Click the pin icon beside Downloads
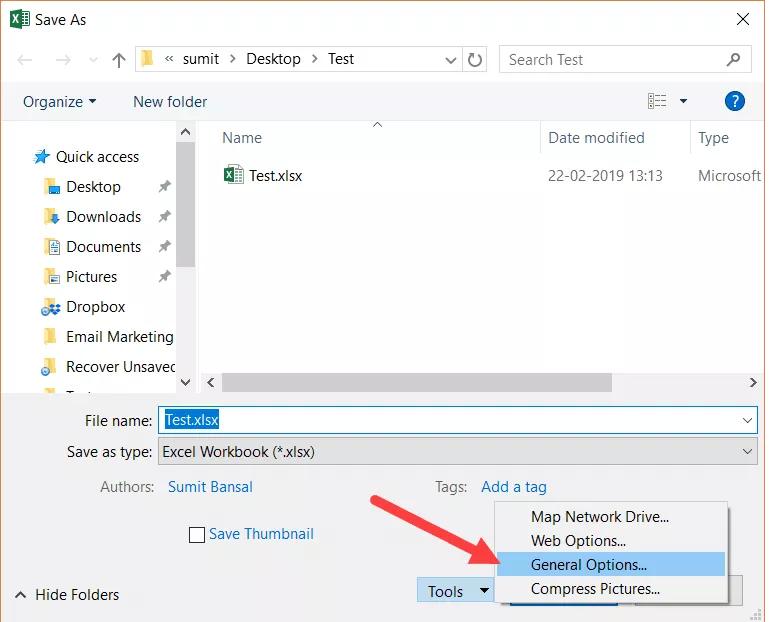 pos(164,217)
